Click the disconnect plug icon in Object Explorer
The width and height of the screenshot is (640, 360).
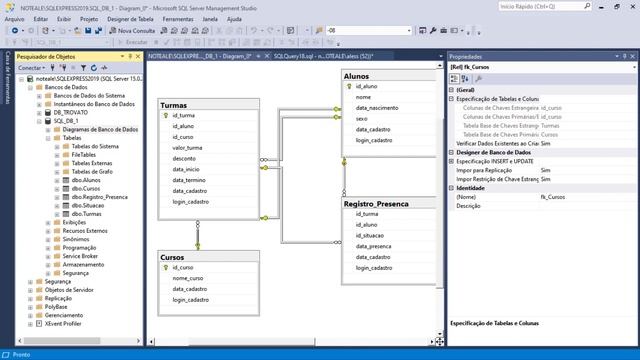point(63,68)
